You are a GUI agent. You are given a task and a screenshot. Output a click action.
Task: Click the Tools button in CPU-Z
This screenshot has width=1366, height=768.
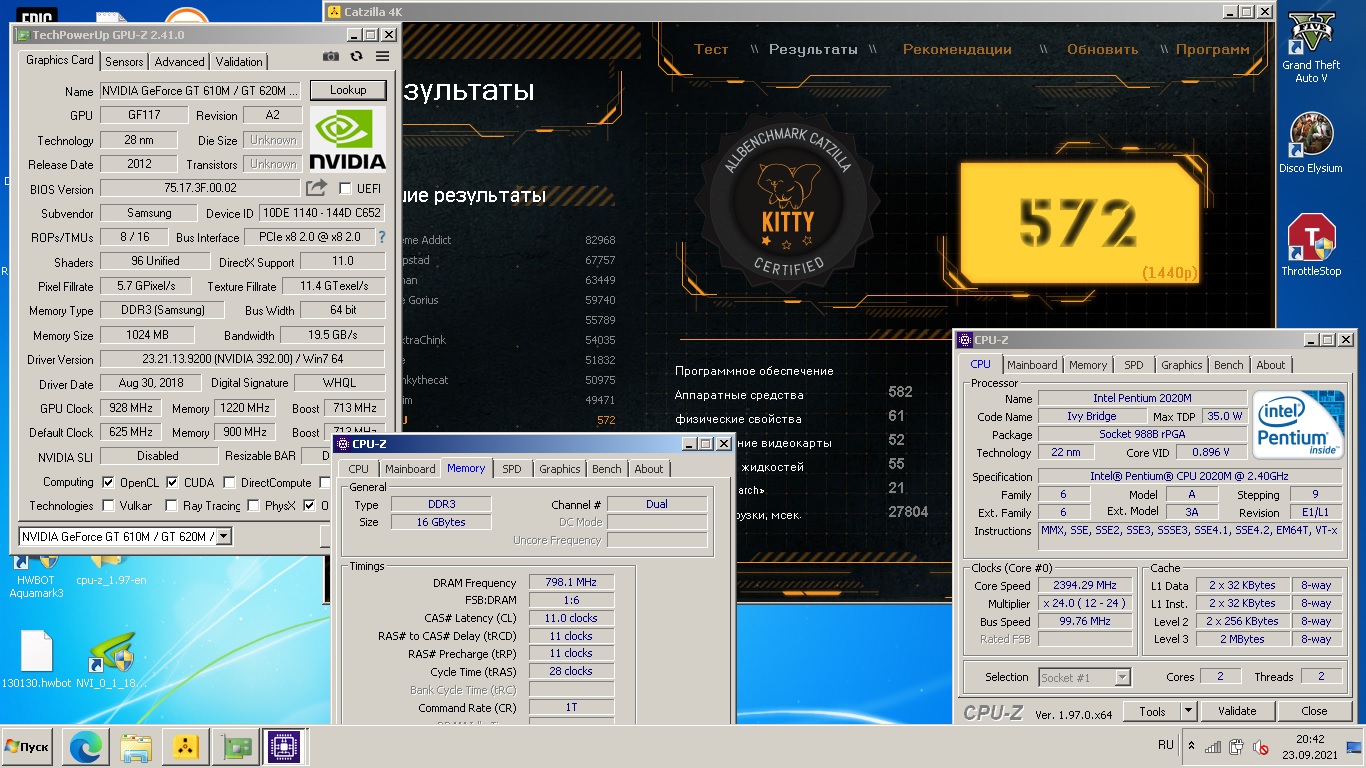[1152, 711]
